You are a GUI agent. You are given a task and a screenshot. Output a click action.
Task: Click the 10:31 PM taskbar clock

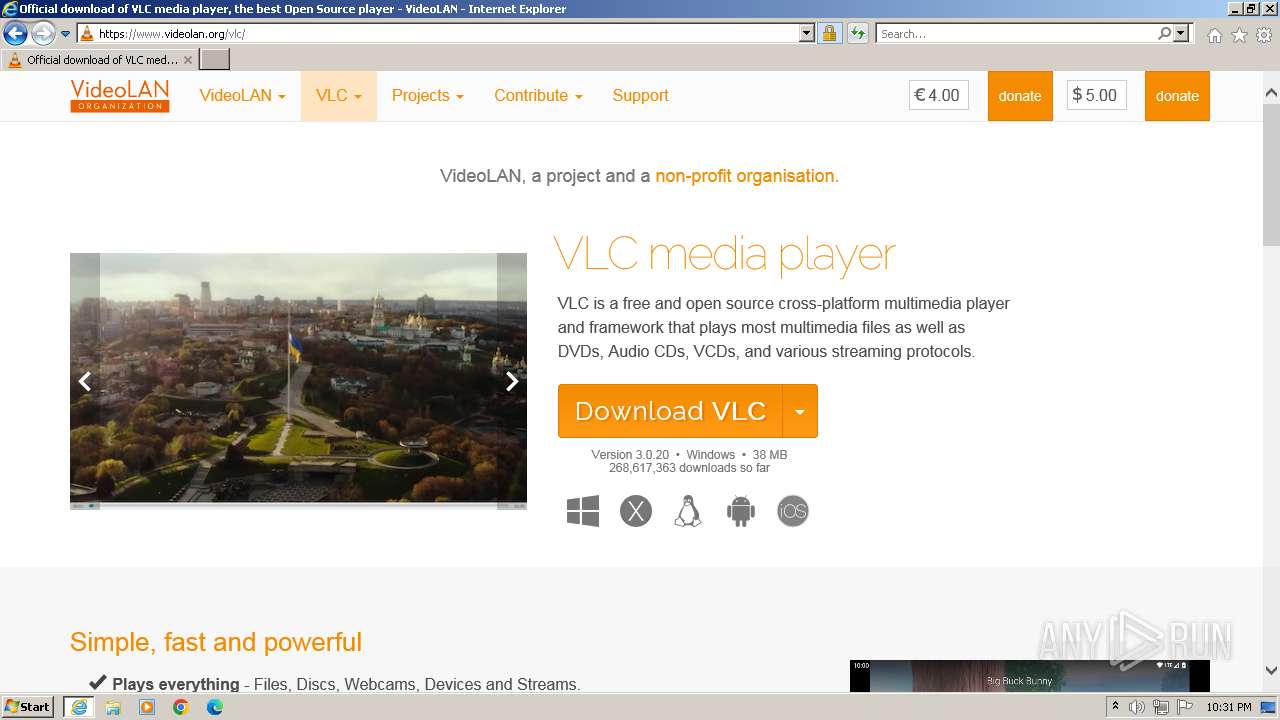[x=1229, y=707]
